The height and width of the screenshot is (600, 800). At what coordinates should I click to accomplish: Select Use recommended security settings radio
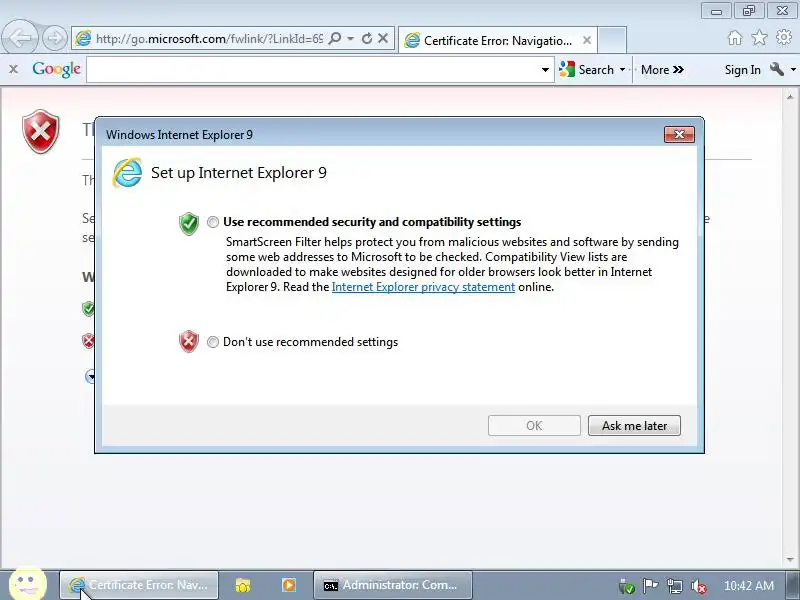click(x=213, y=222)
